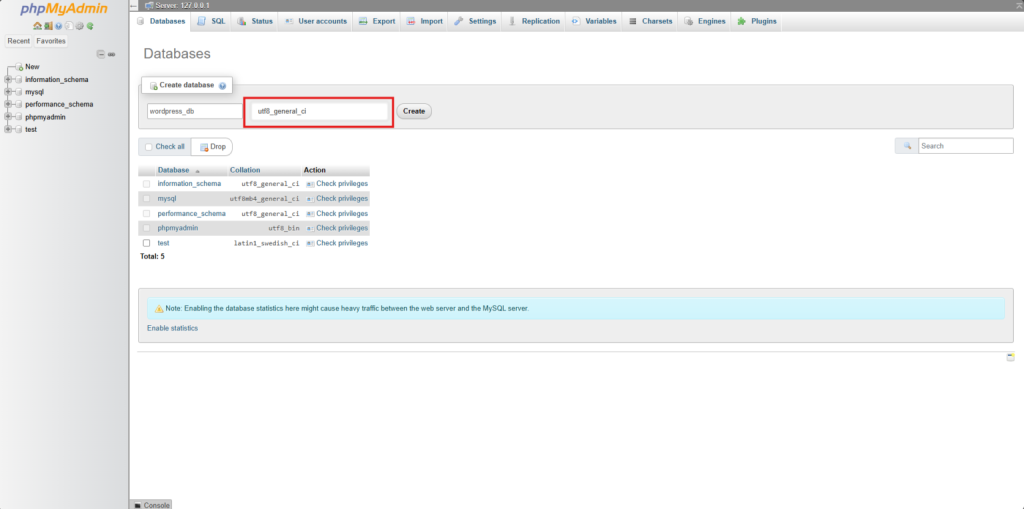The image size is (1024, 509).
Task: Click the wordpress_db database name field
Action: [194, 111]
